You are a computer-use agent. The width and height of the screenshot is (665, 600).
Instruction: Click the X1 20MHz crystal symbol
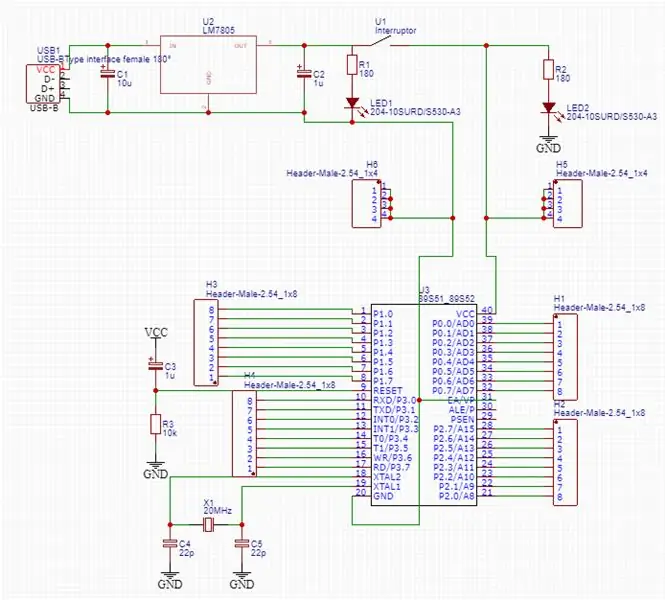(x=206, y=525)
